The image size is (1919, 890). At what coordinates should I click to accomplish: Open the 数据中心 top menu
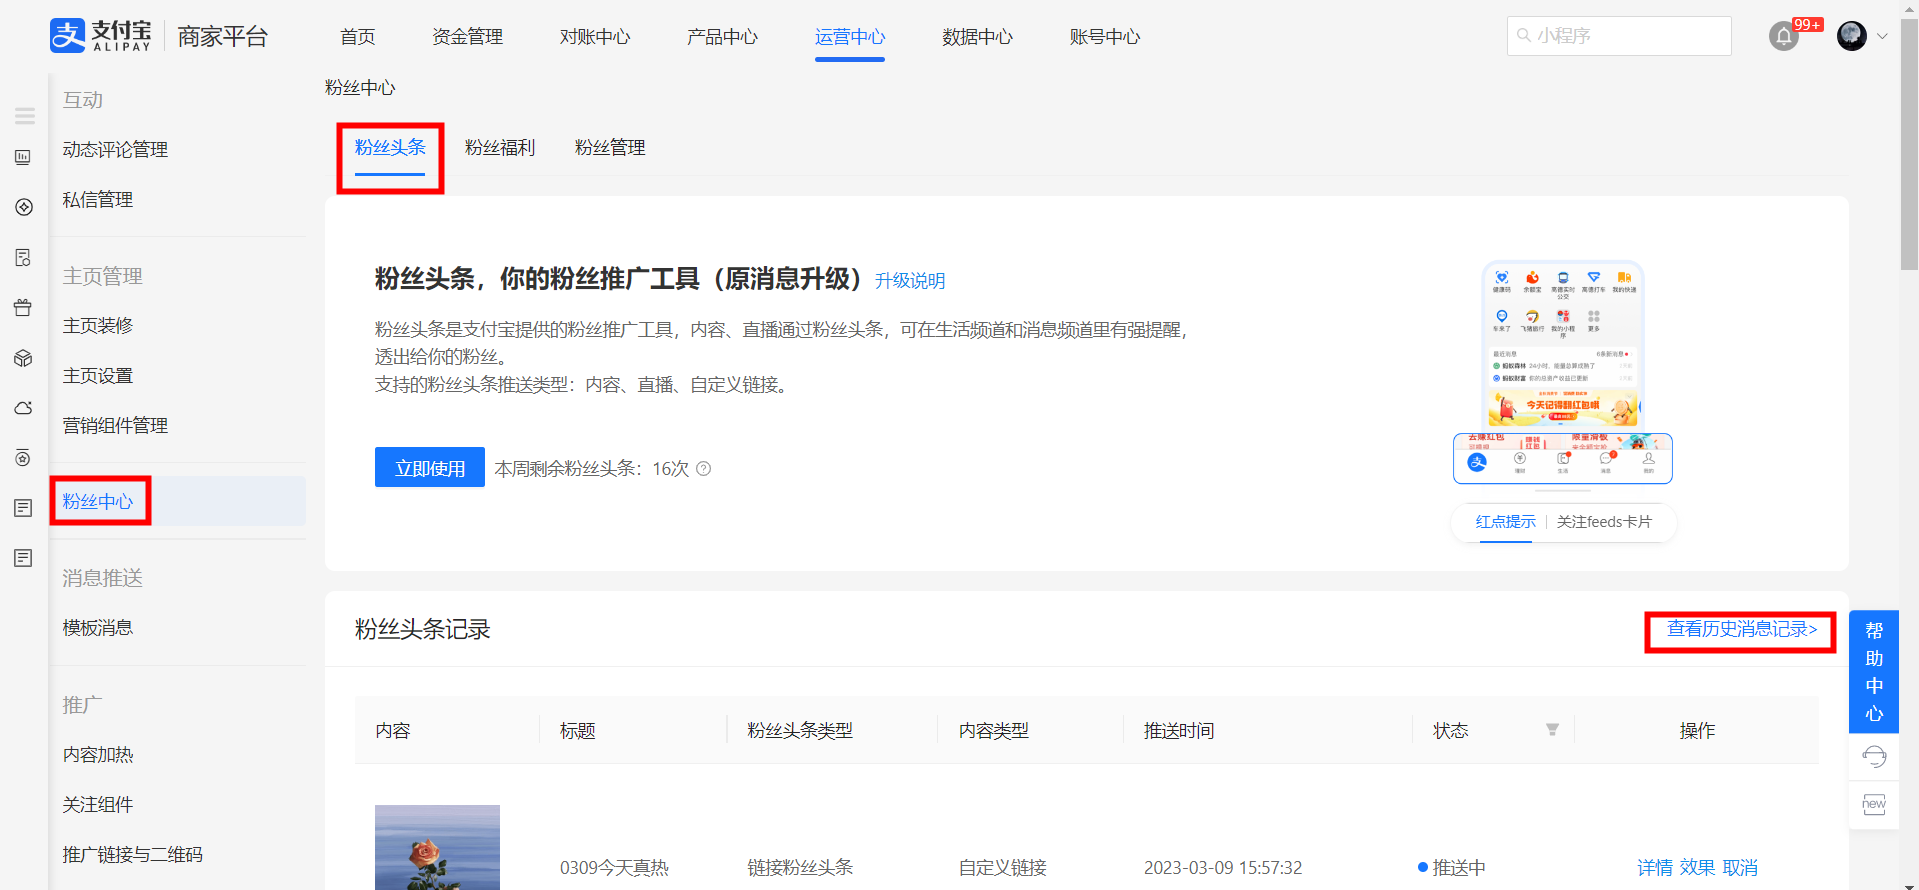(x=977, y=37)
